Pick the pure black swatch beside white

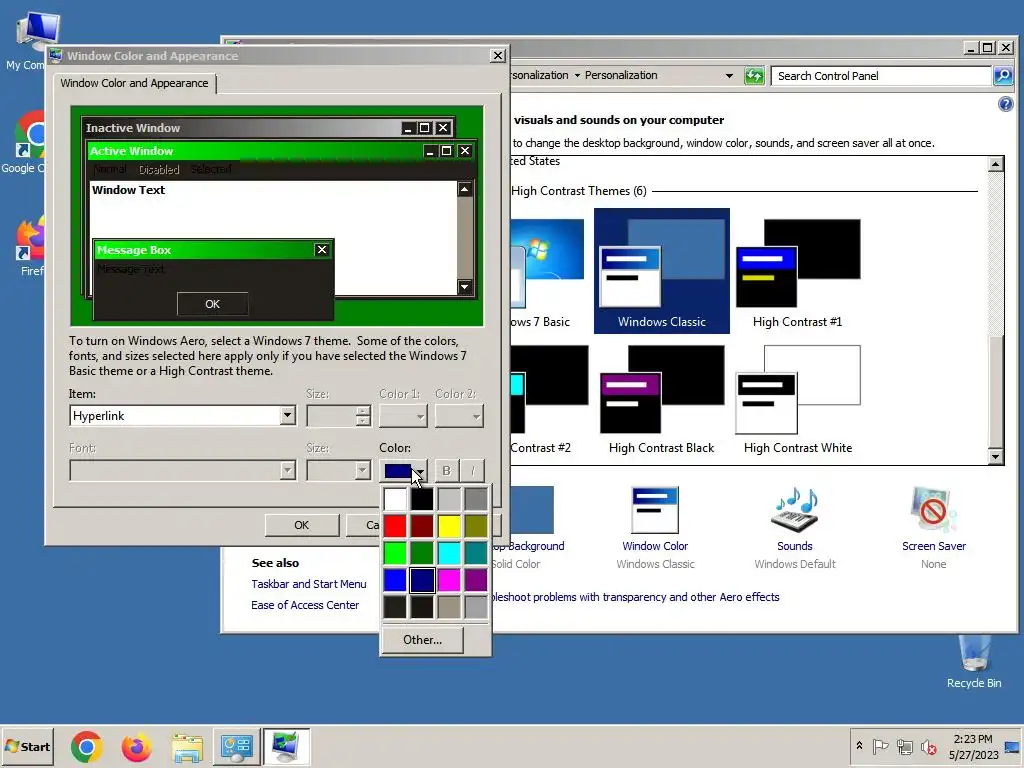[x=422, y=499]
